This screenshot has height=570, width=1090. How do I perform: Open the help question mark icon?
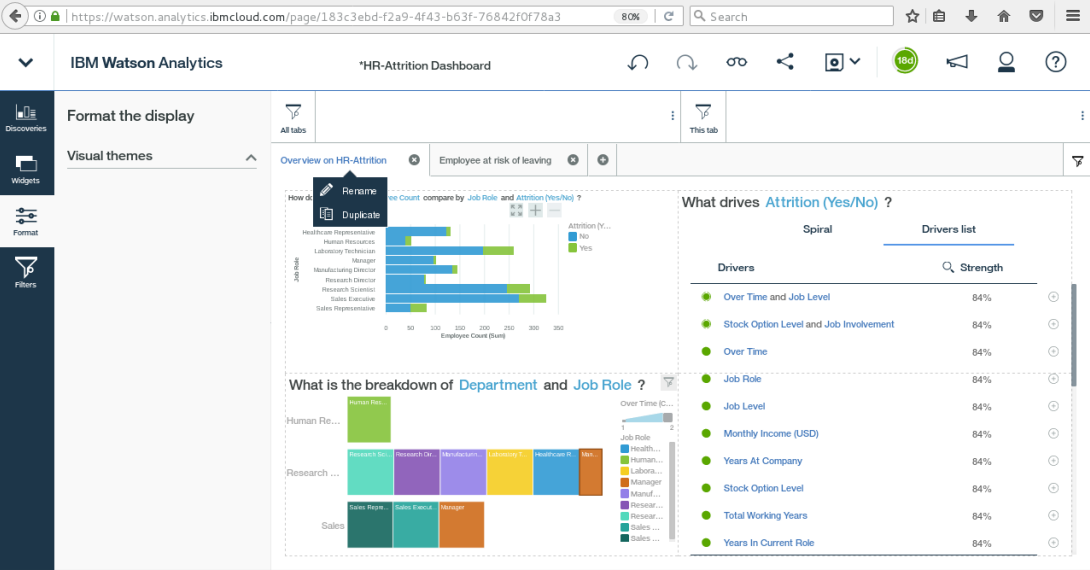[x=1055, y=62]
